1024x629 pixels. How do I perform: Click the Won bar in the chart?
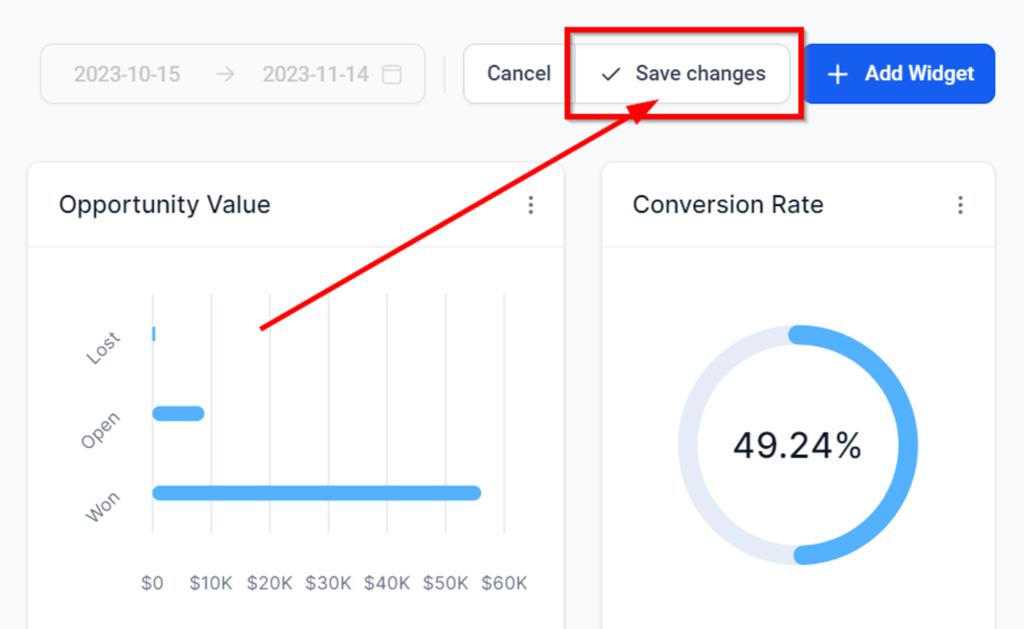pyautogui.click(x=316, y=493)
